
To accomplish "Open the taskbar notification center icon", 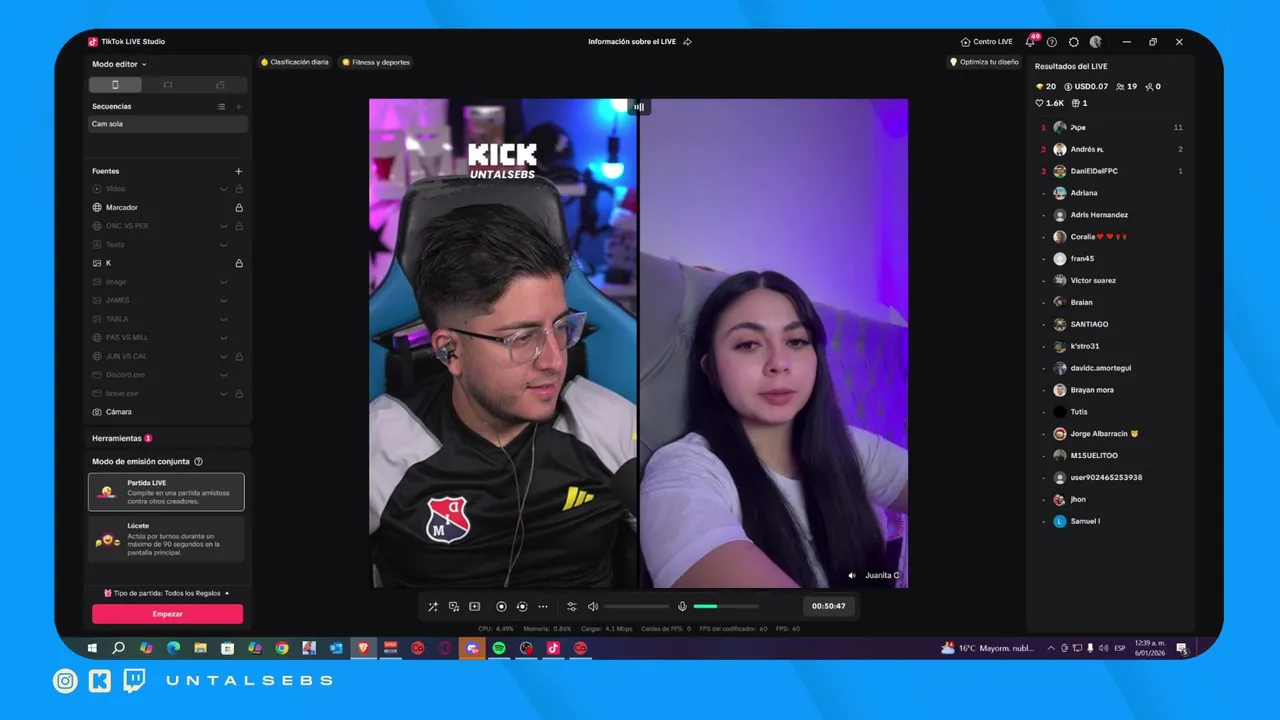I will (x=1182, y=648).
